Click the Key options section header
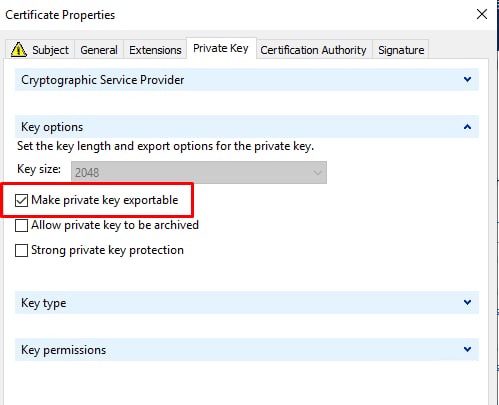This screenshot has width=499, height=405. [x=247, y=127]
